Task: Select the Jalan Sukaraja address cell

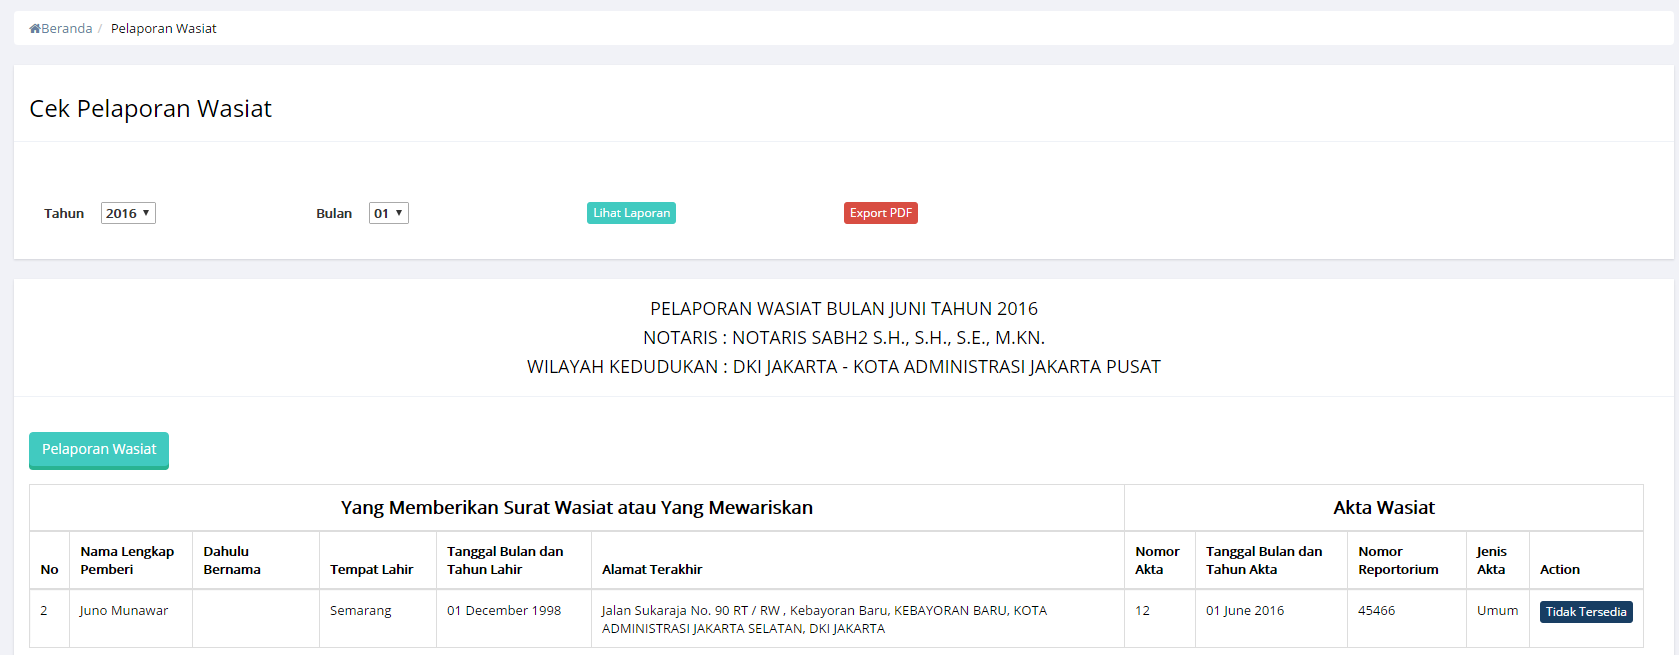Action: point(823,619)
